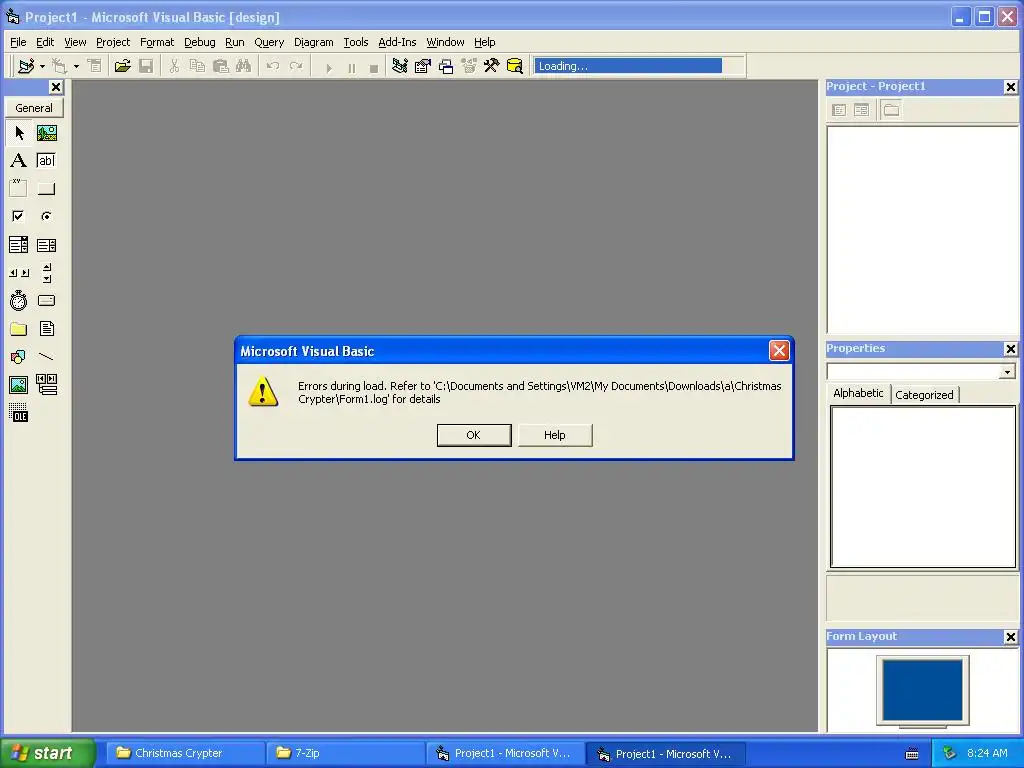This screenshot has width=1024, height=768.
Task: Expand Add Form dropdown arrow
Action: pyautogui.click(x=76, y=66)
